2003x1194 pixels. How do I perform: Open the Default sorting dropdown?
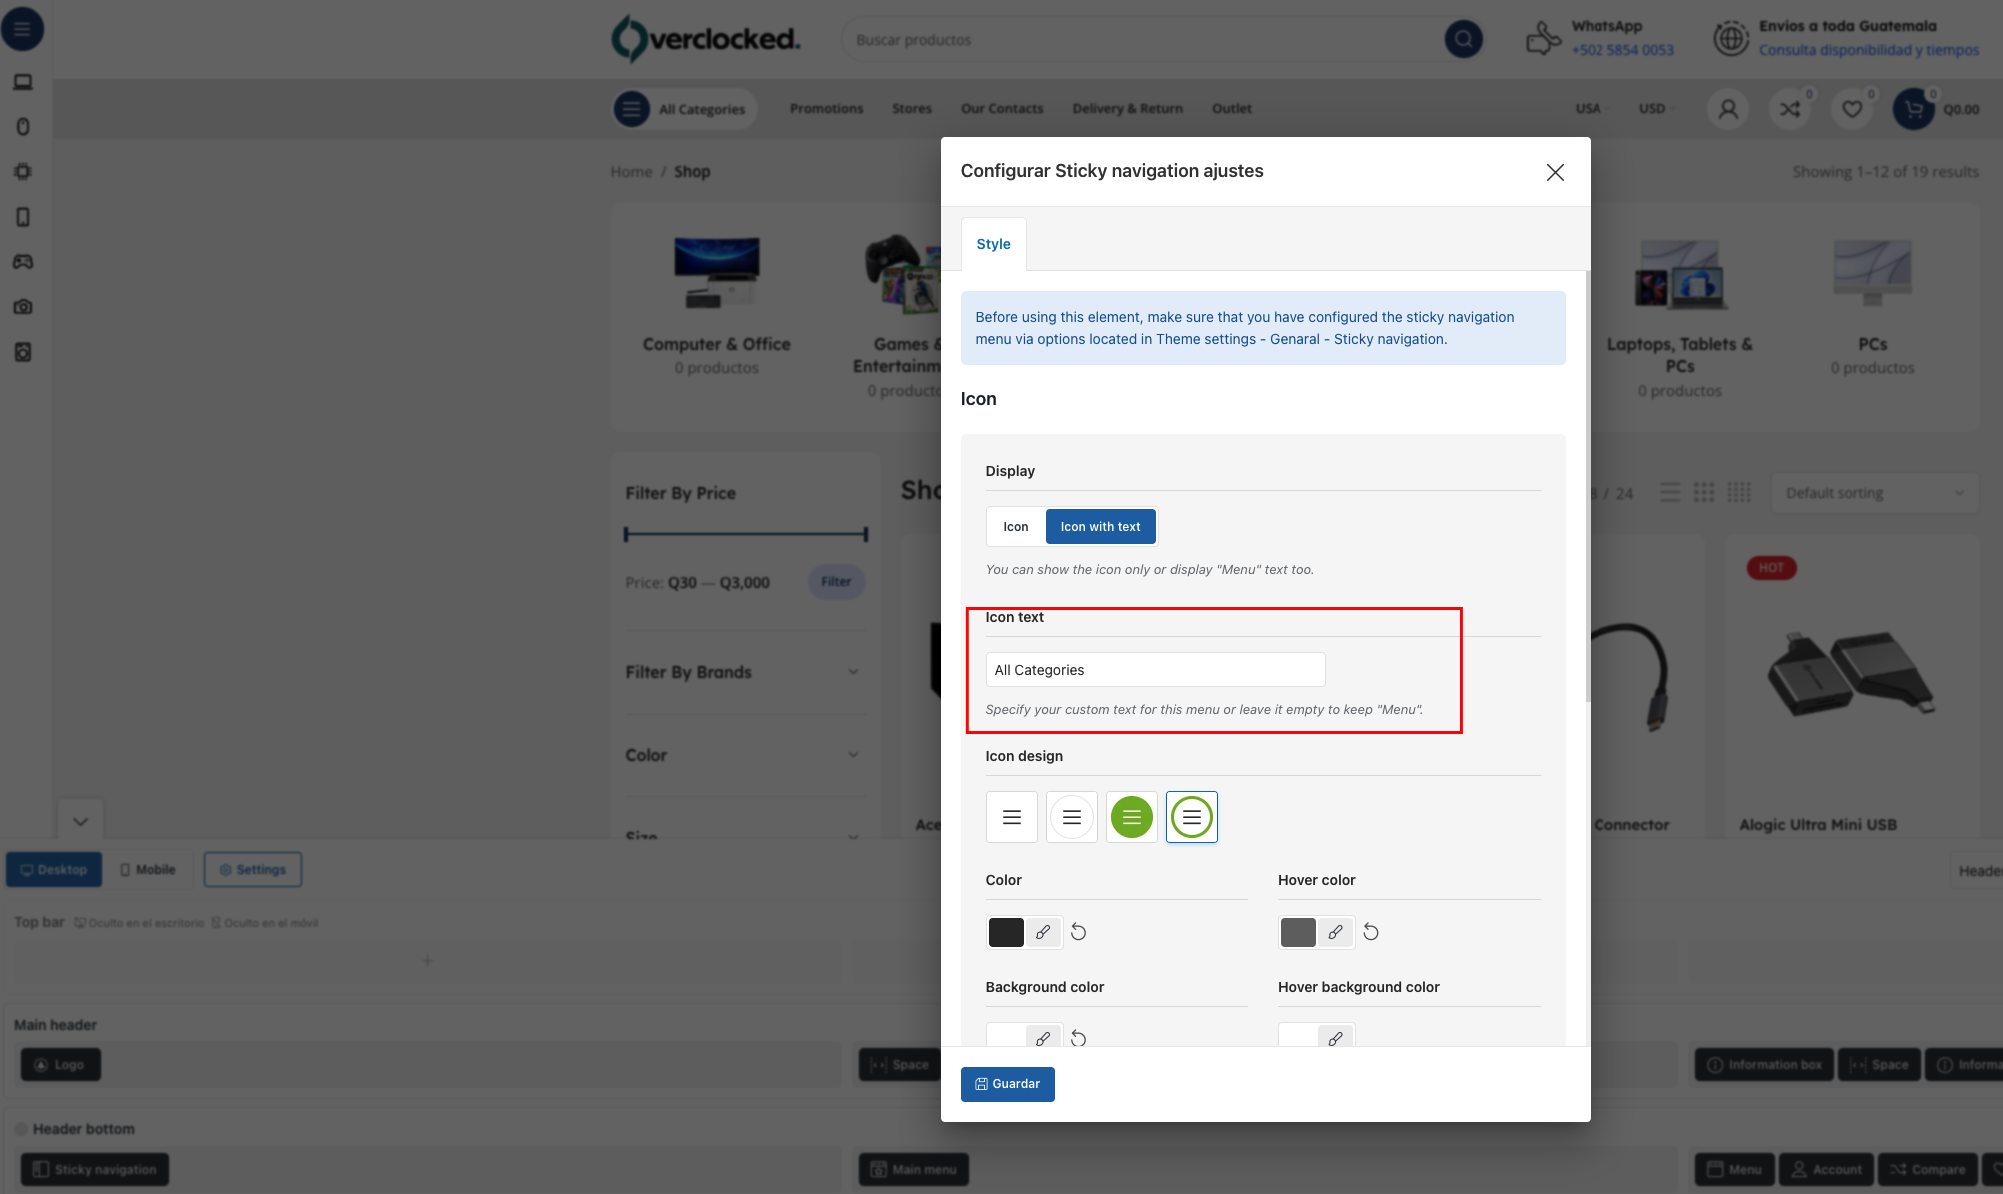[x=1874, y=493]
